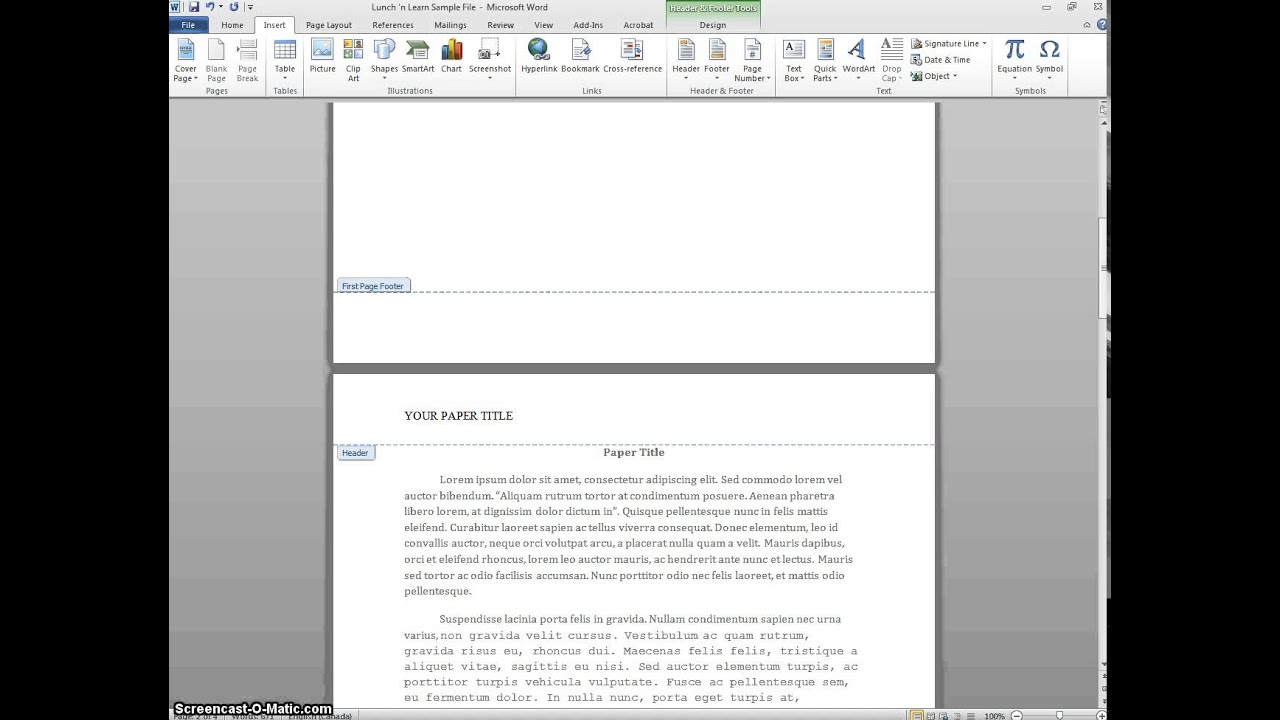This screenshot has width=1280, height=720.
Task: Open the Undo history dropdown arrow
Action: [220, 7]
